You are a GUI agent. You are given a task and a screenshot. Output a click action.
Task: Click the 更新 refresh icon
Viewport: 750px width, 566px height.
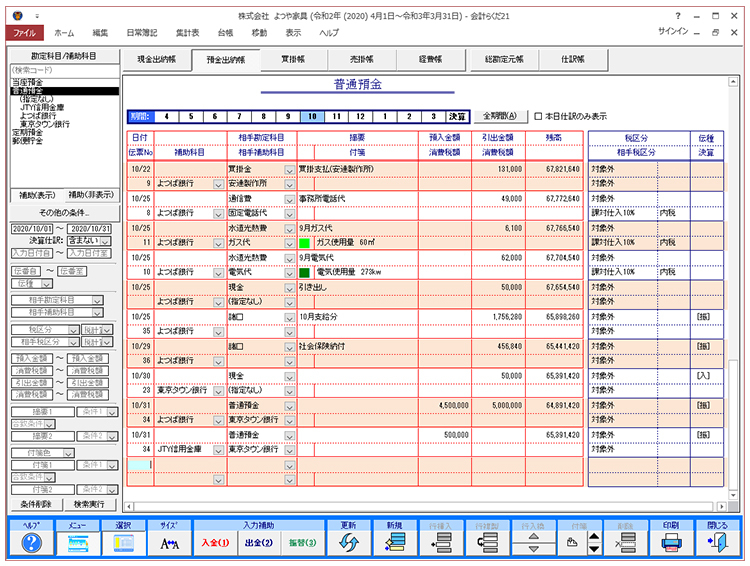(348, 543)
